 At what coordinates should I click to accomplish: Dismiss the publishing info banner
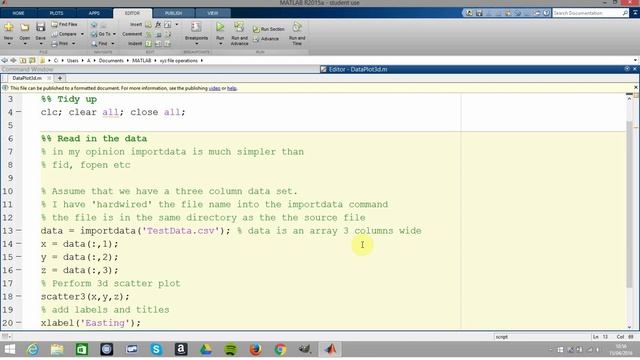click(x=636, y=87)
